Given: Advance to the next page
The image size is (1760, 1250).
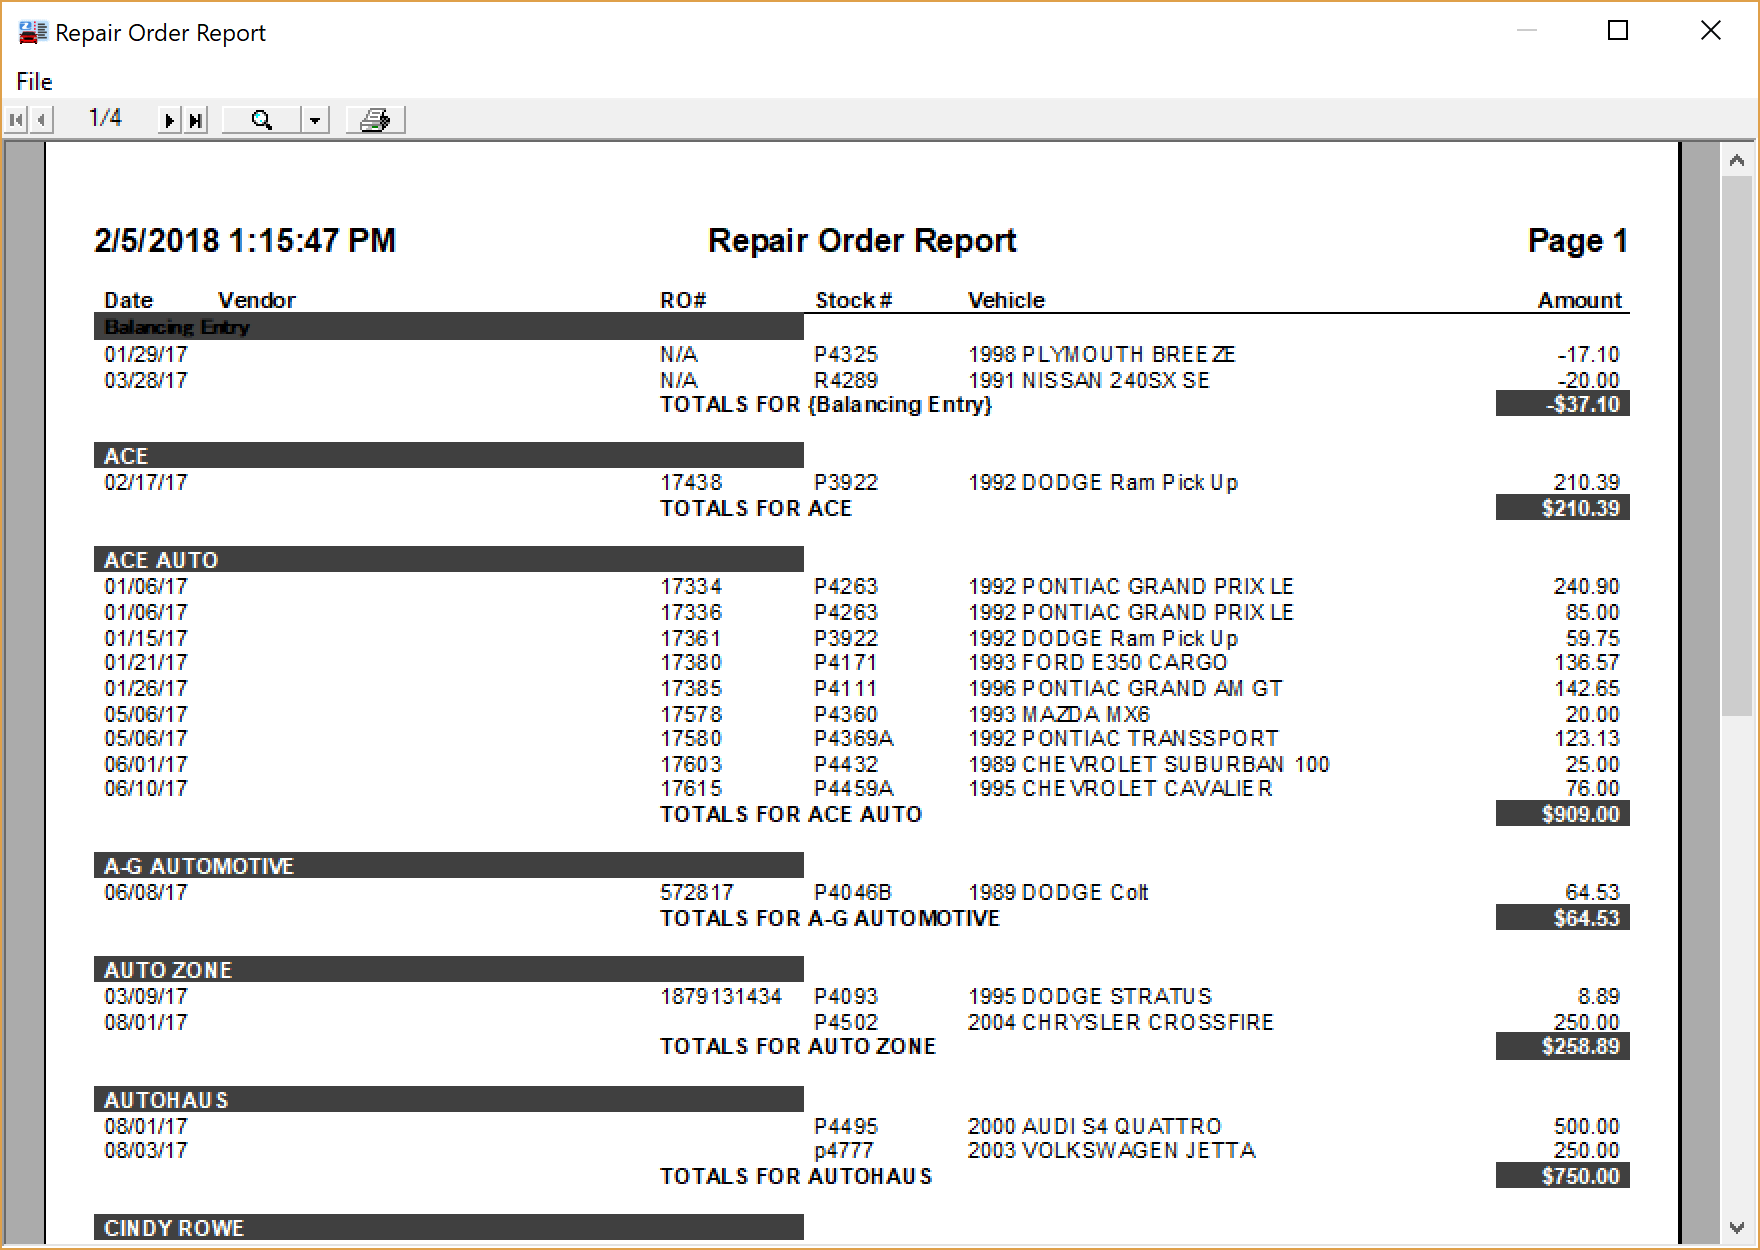Looking at the screenshot, I should click(169, 119).
